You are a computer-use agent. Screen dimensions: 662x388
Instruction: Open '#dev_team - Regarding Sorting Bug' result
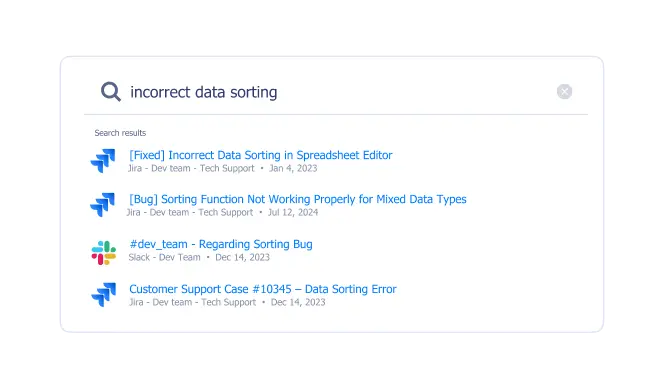(221, 244)
